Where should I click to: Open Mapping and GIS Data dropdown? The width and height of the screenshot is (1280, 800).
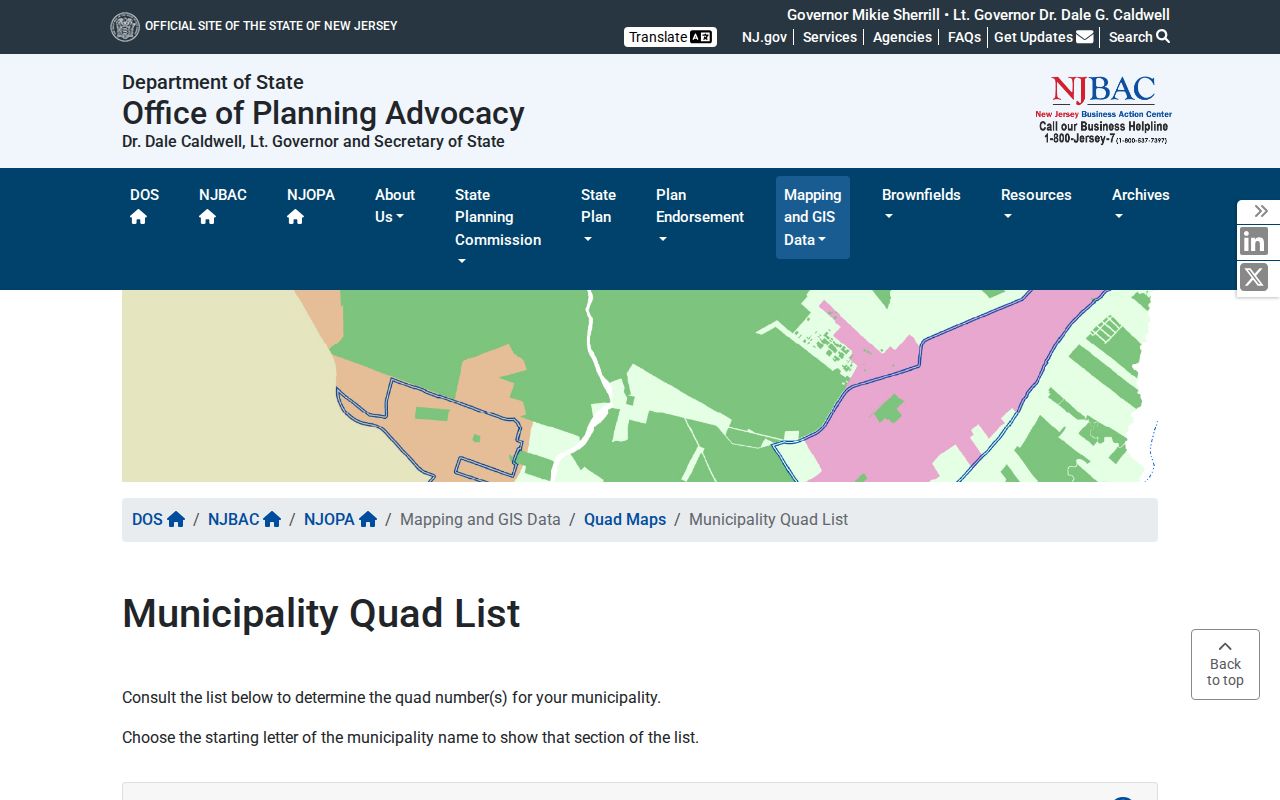[x=812, y=217]
